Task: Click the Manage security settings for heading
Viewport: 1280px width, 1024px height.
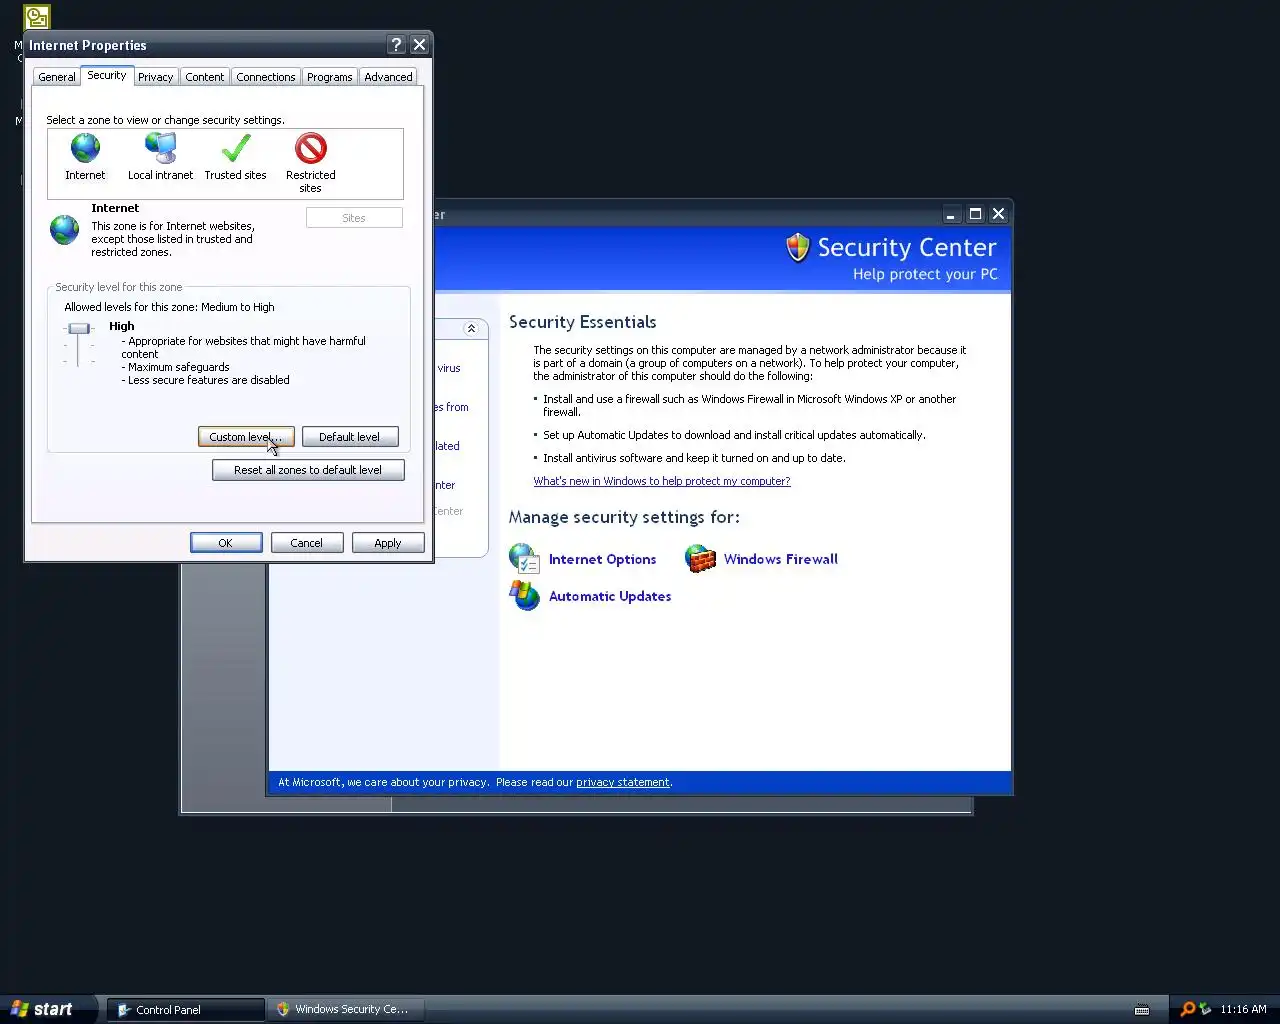Action: (624, 517)
